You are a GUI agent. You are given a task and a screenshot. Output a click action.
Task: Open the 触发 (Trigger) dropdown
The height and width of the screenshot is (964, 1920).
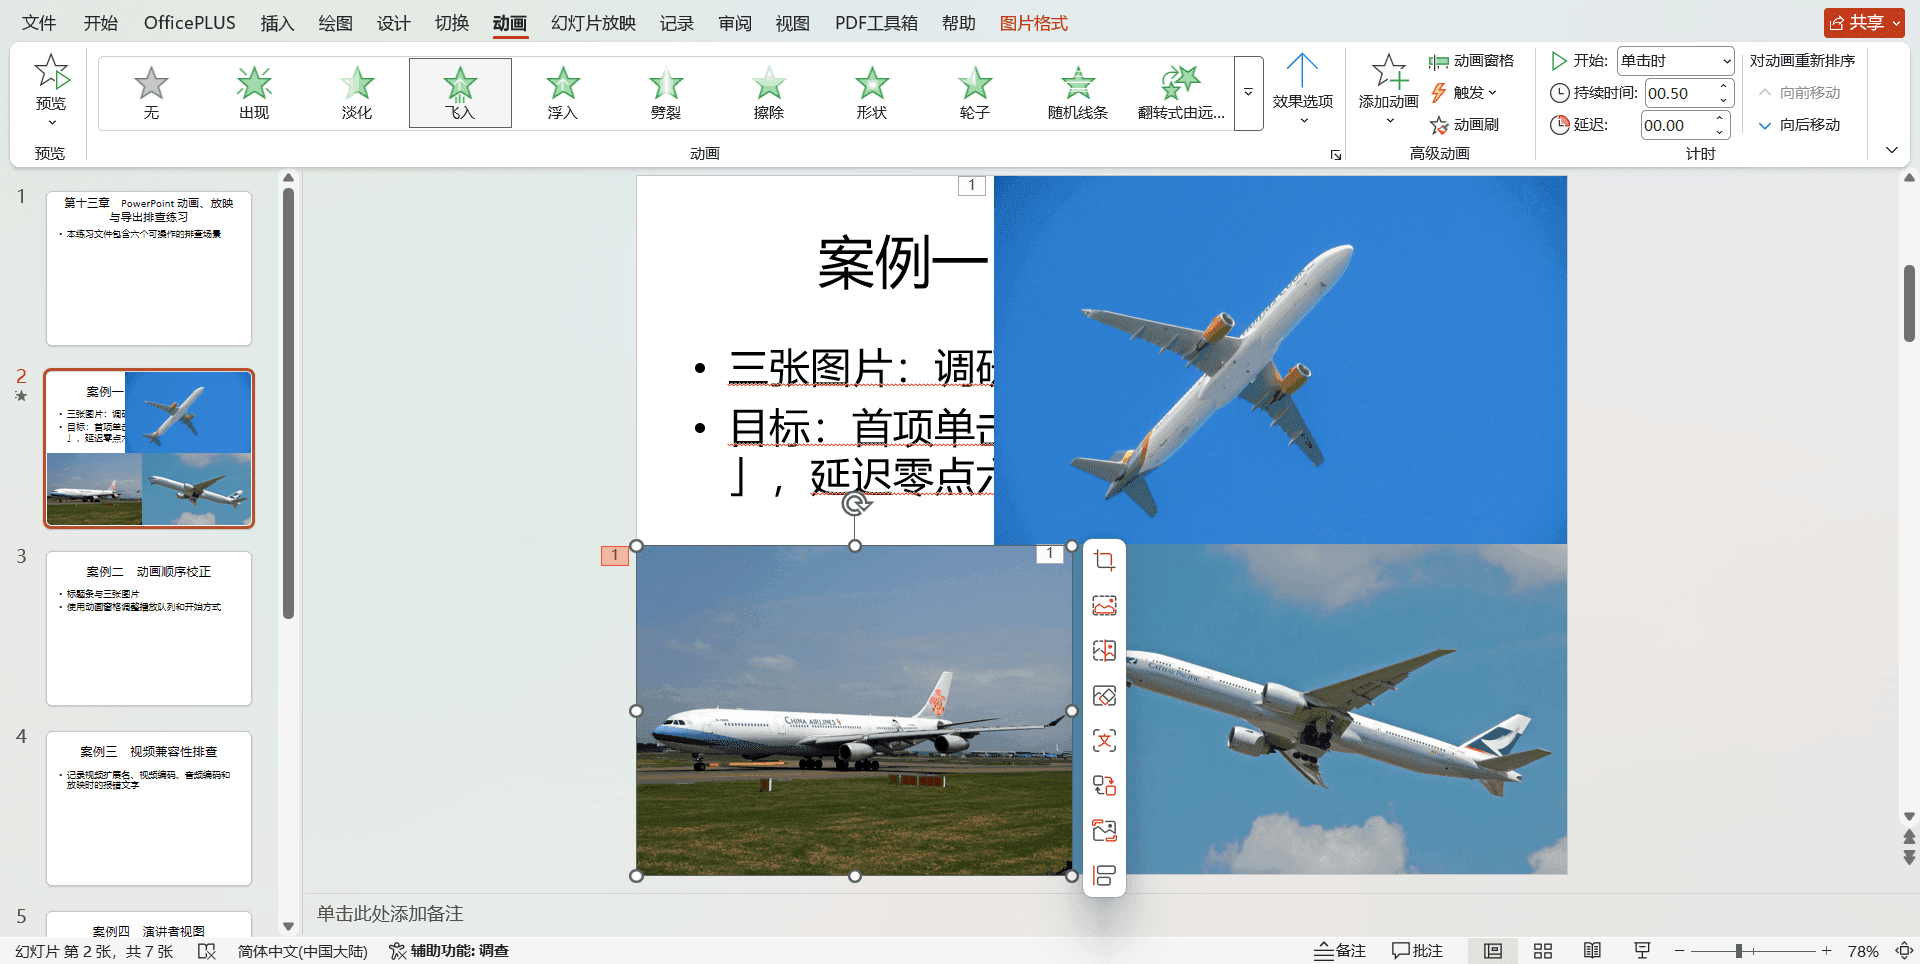(1465, 93)
